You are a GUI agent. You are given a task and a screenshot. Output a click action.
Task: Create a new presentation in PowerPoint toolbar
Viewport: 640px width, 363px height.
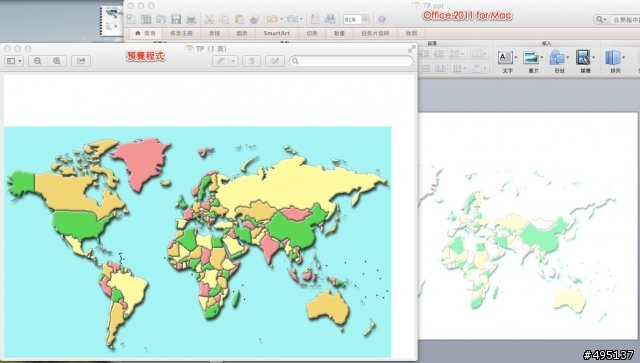tap(131, 19)
